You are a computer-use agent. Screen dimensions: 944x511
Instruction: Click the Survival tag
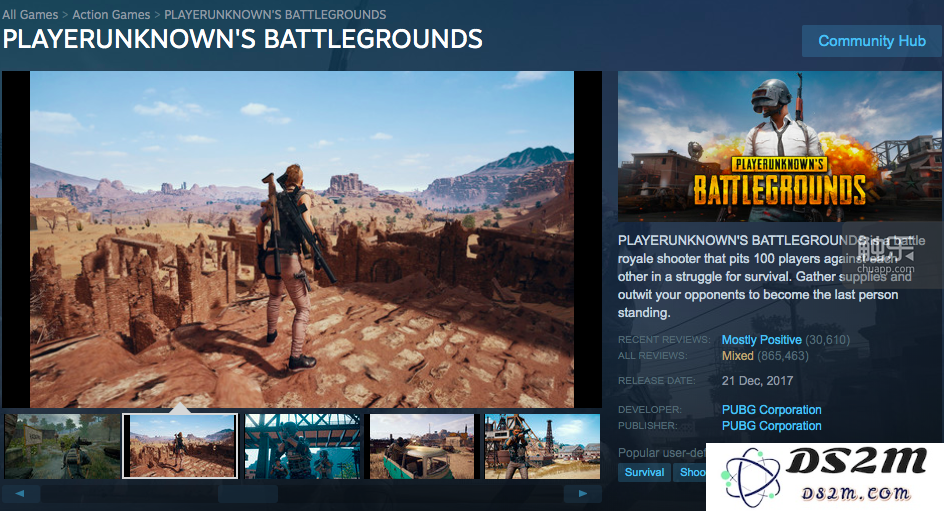(644, 472)
